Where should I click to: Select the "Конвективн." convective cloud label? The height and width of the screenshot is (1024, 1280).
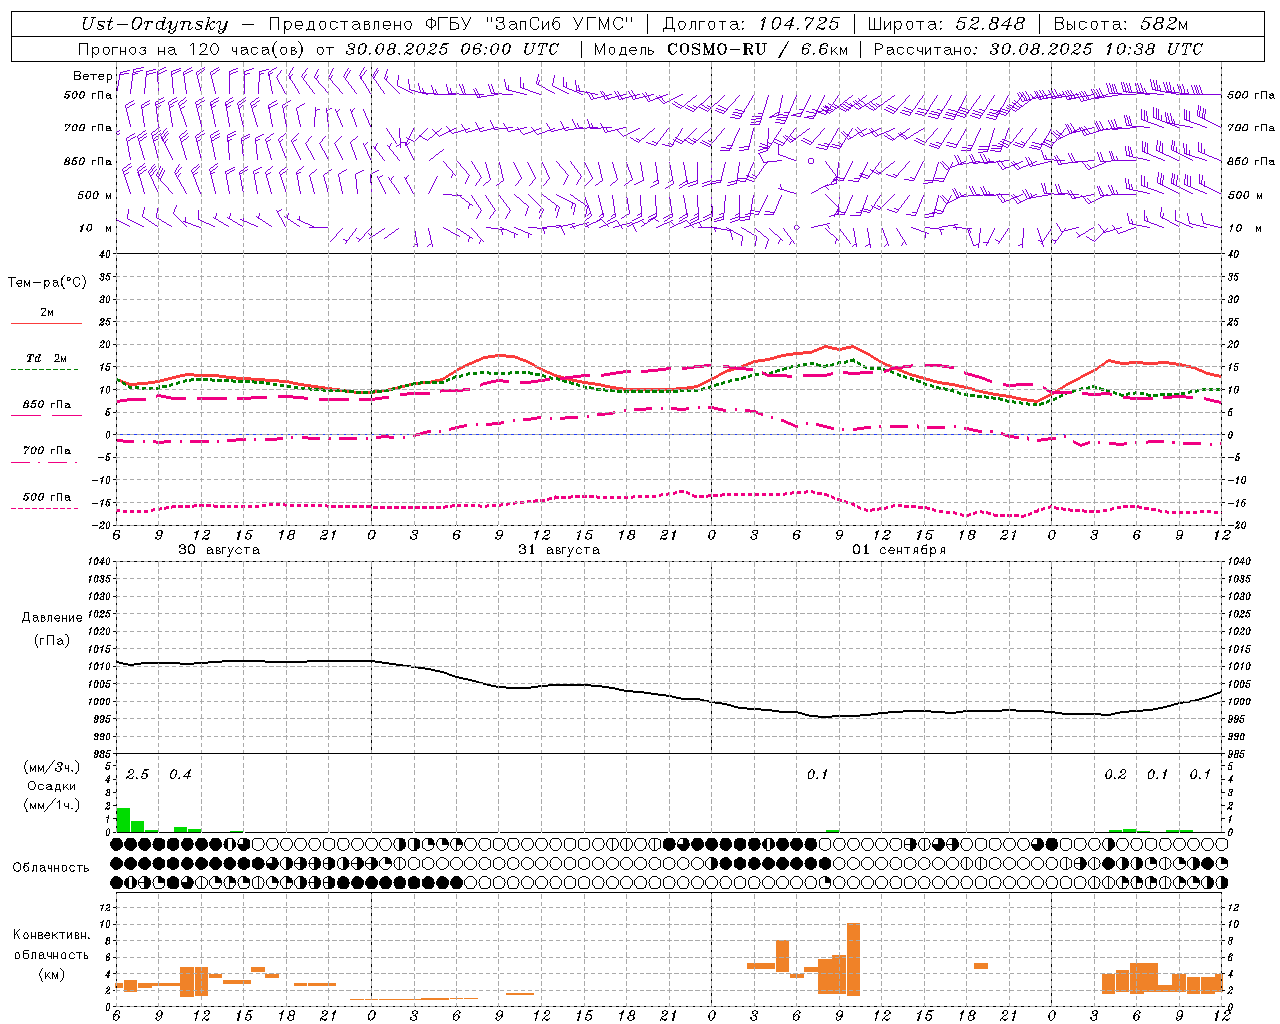52,935
